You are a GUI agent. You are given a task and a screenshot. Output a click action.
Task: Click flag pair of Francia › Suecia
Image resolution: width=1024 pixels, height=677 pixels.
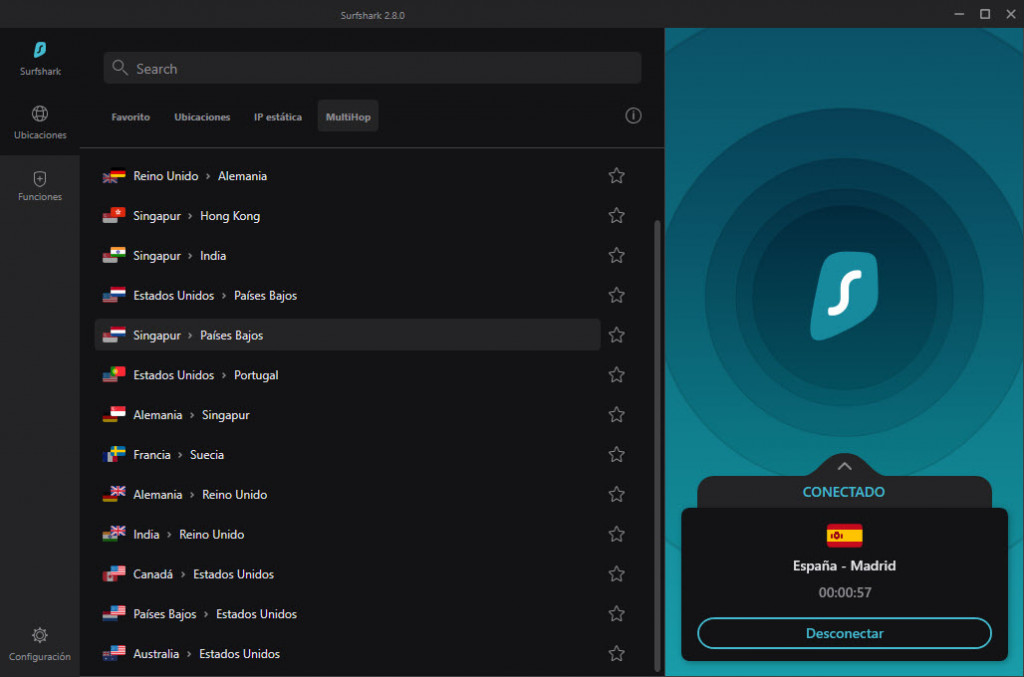point(114,454)
